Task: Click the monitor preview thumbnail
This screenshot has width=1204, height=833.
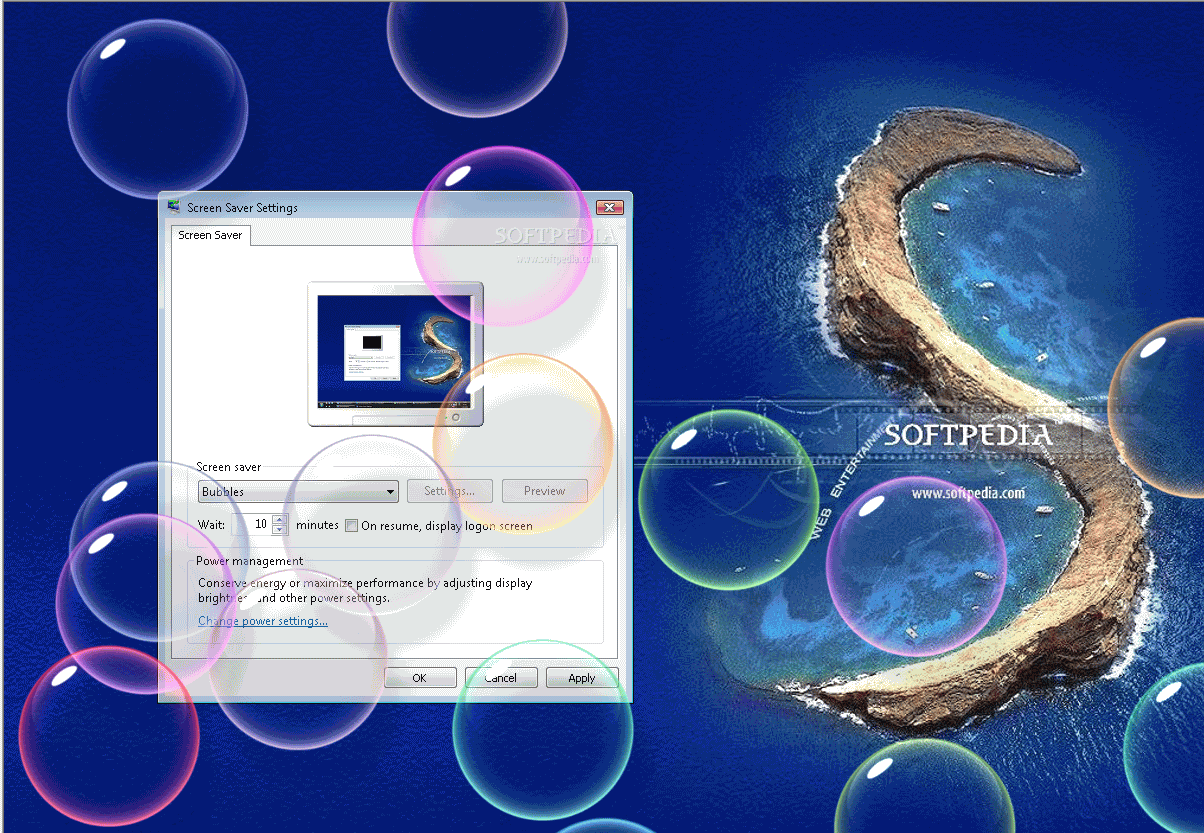Action: [x=395, y=353]
